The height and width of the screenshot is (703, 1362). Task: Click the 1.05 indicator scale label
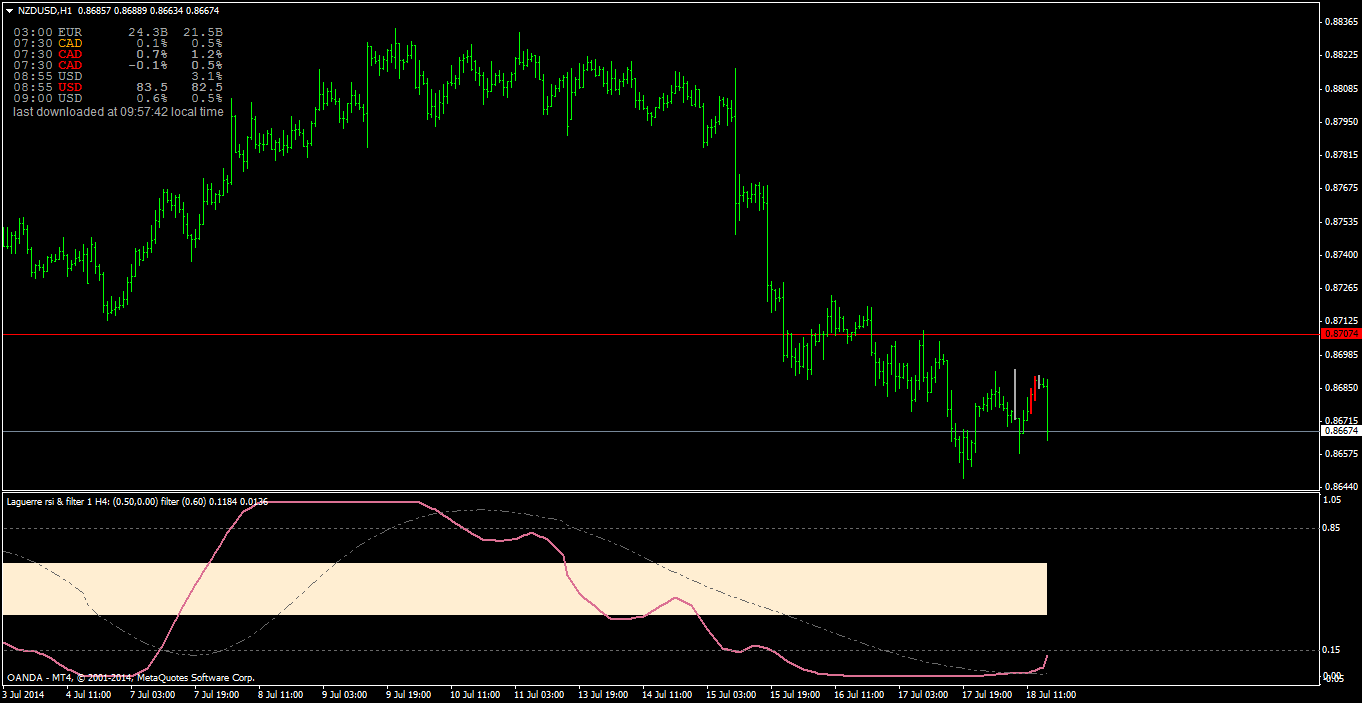click(x=1332, y=499)
